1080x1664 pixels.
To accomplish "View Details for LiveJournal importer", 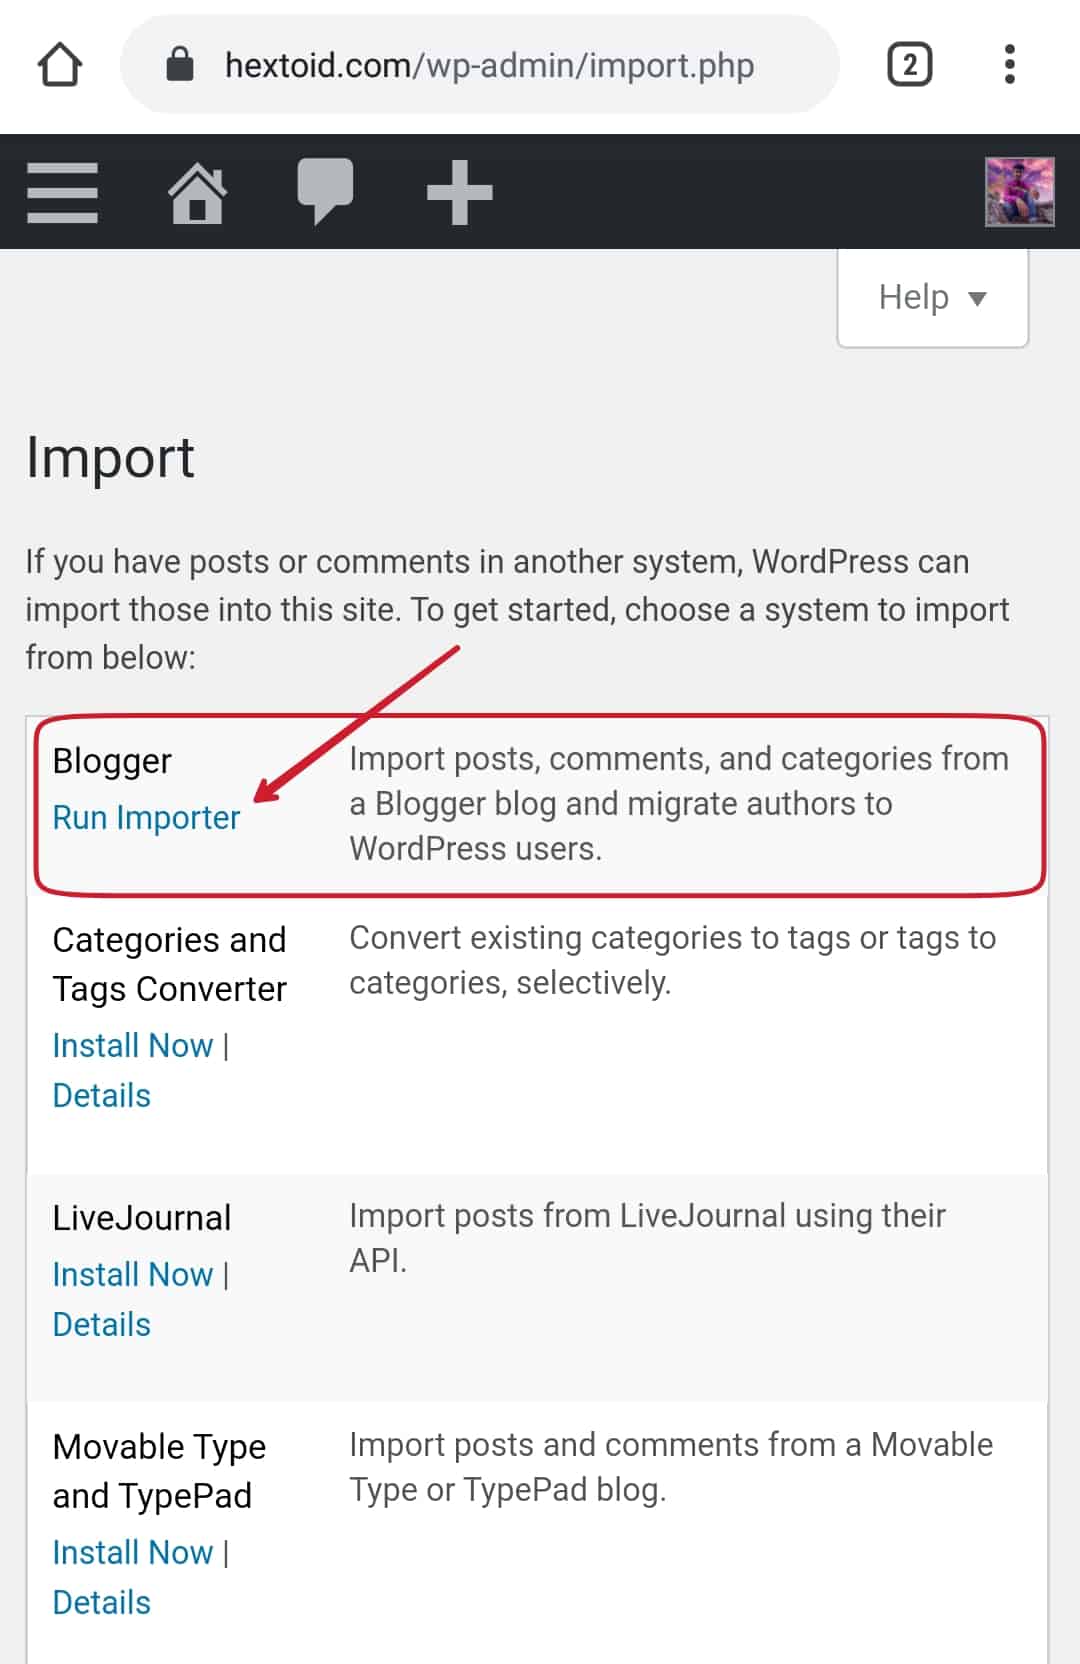I will tap(102, 1325).
